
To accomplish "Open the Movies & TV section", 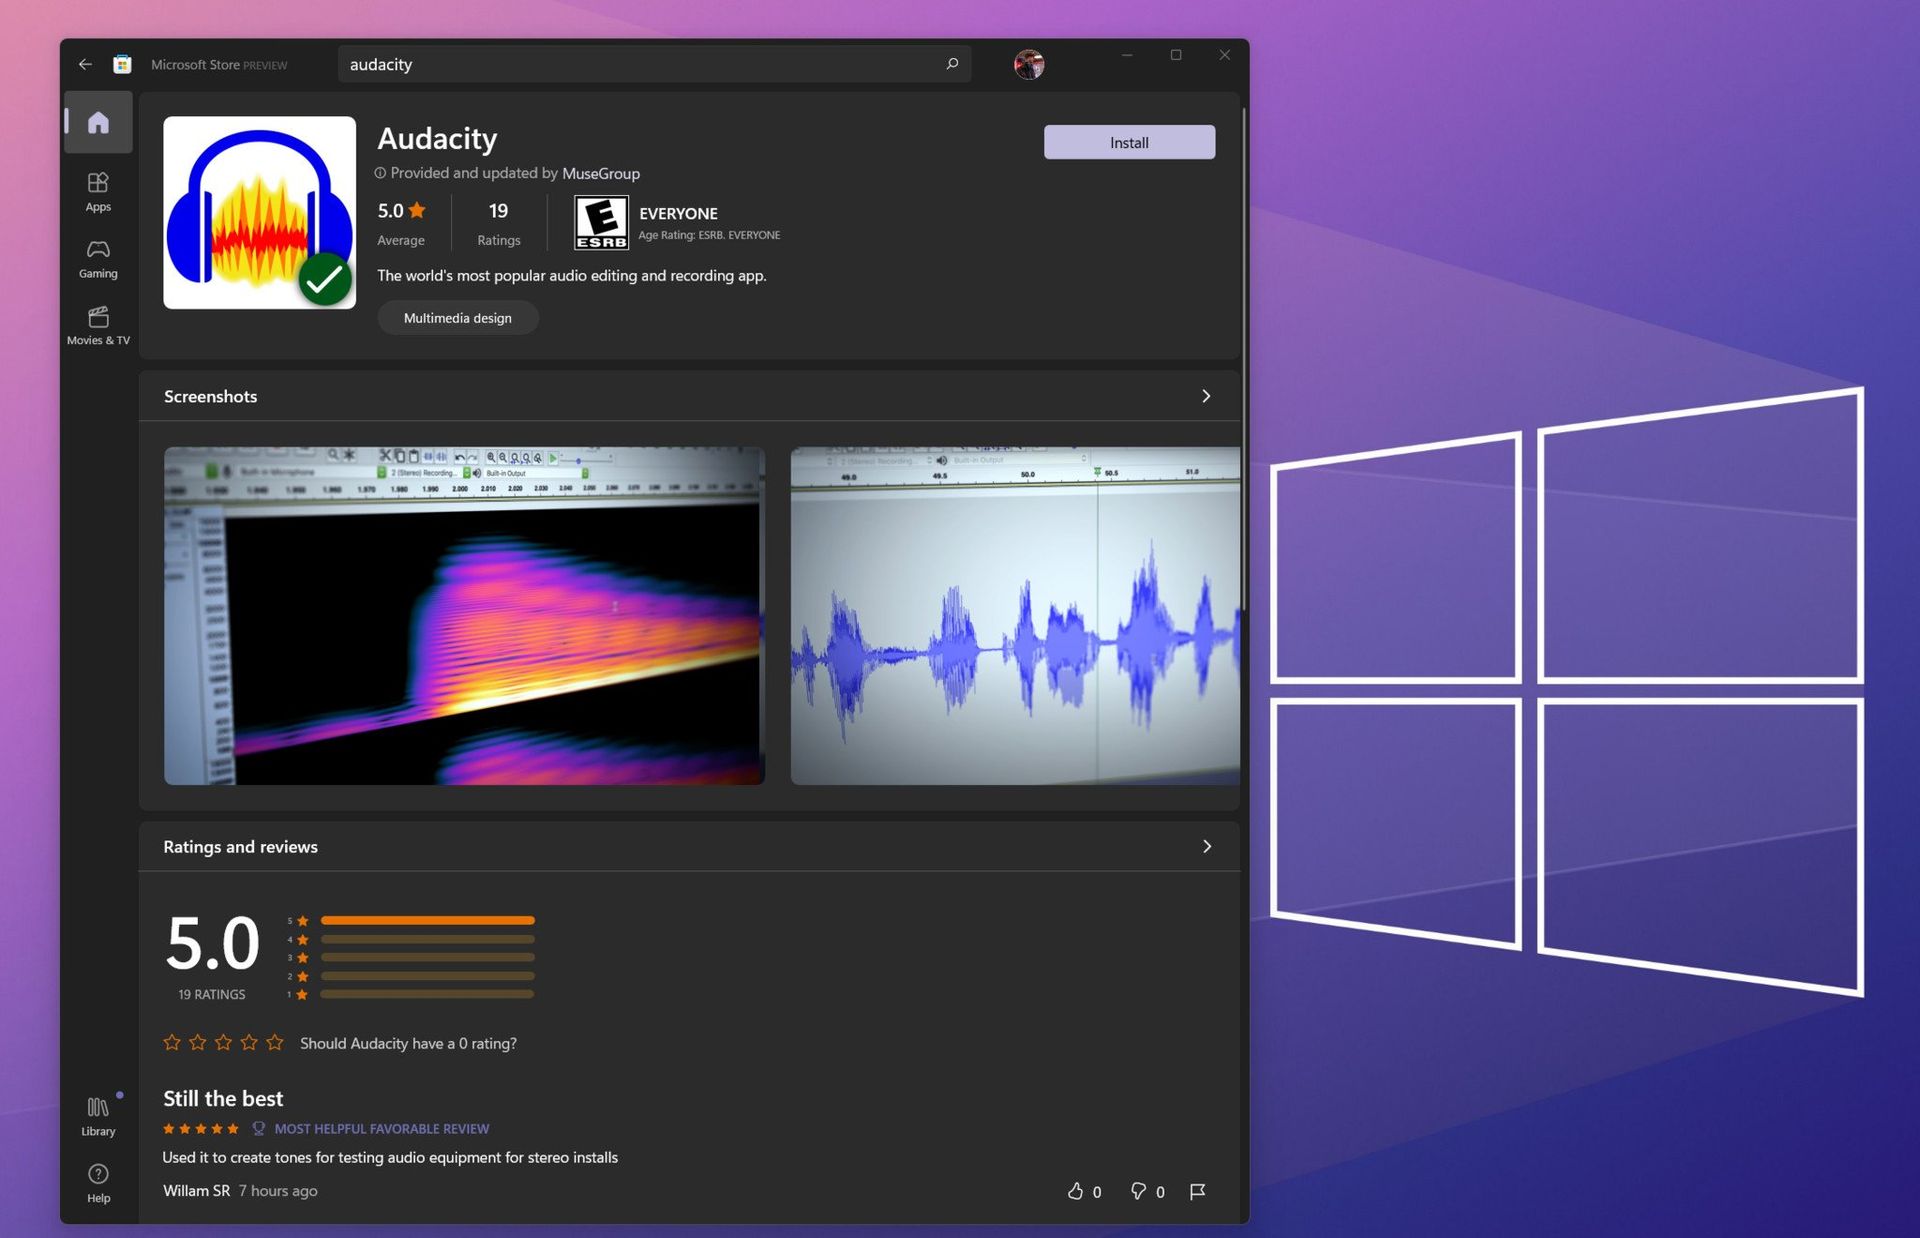I will tap(97, 323).
